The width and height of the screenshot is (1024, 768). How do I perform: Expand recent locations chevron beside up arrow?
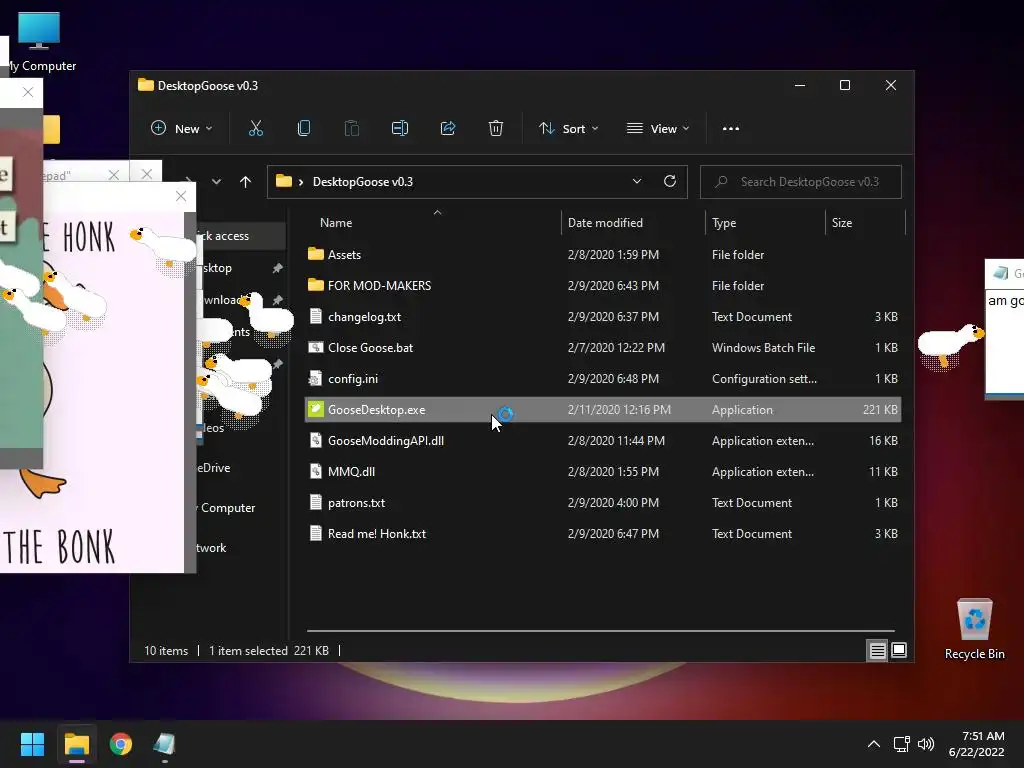pos(216,182)
